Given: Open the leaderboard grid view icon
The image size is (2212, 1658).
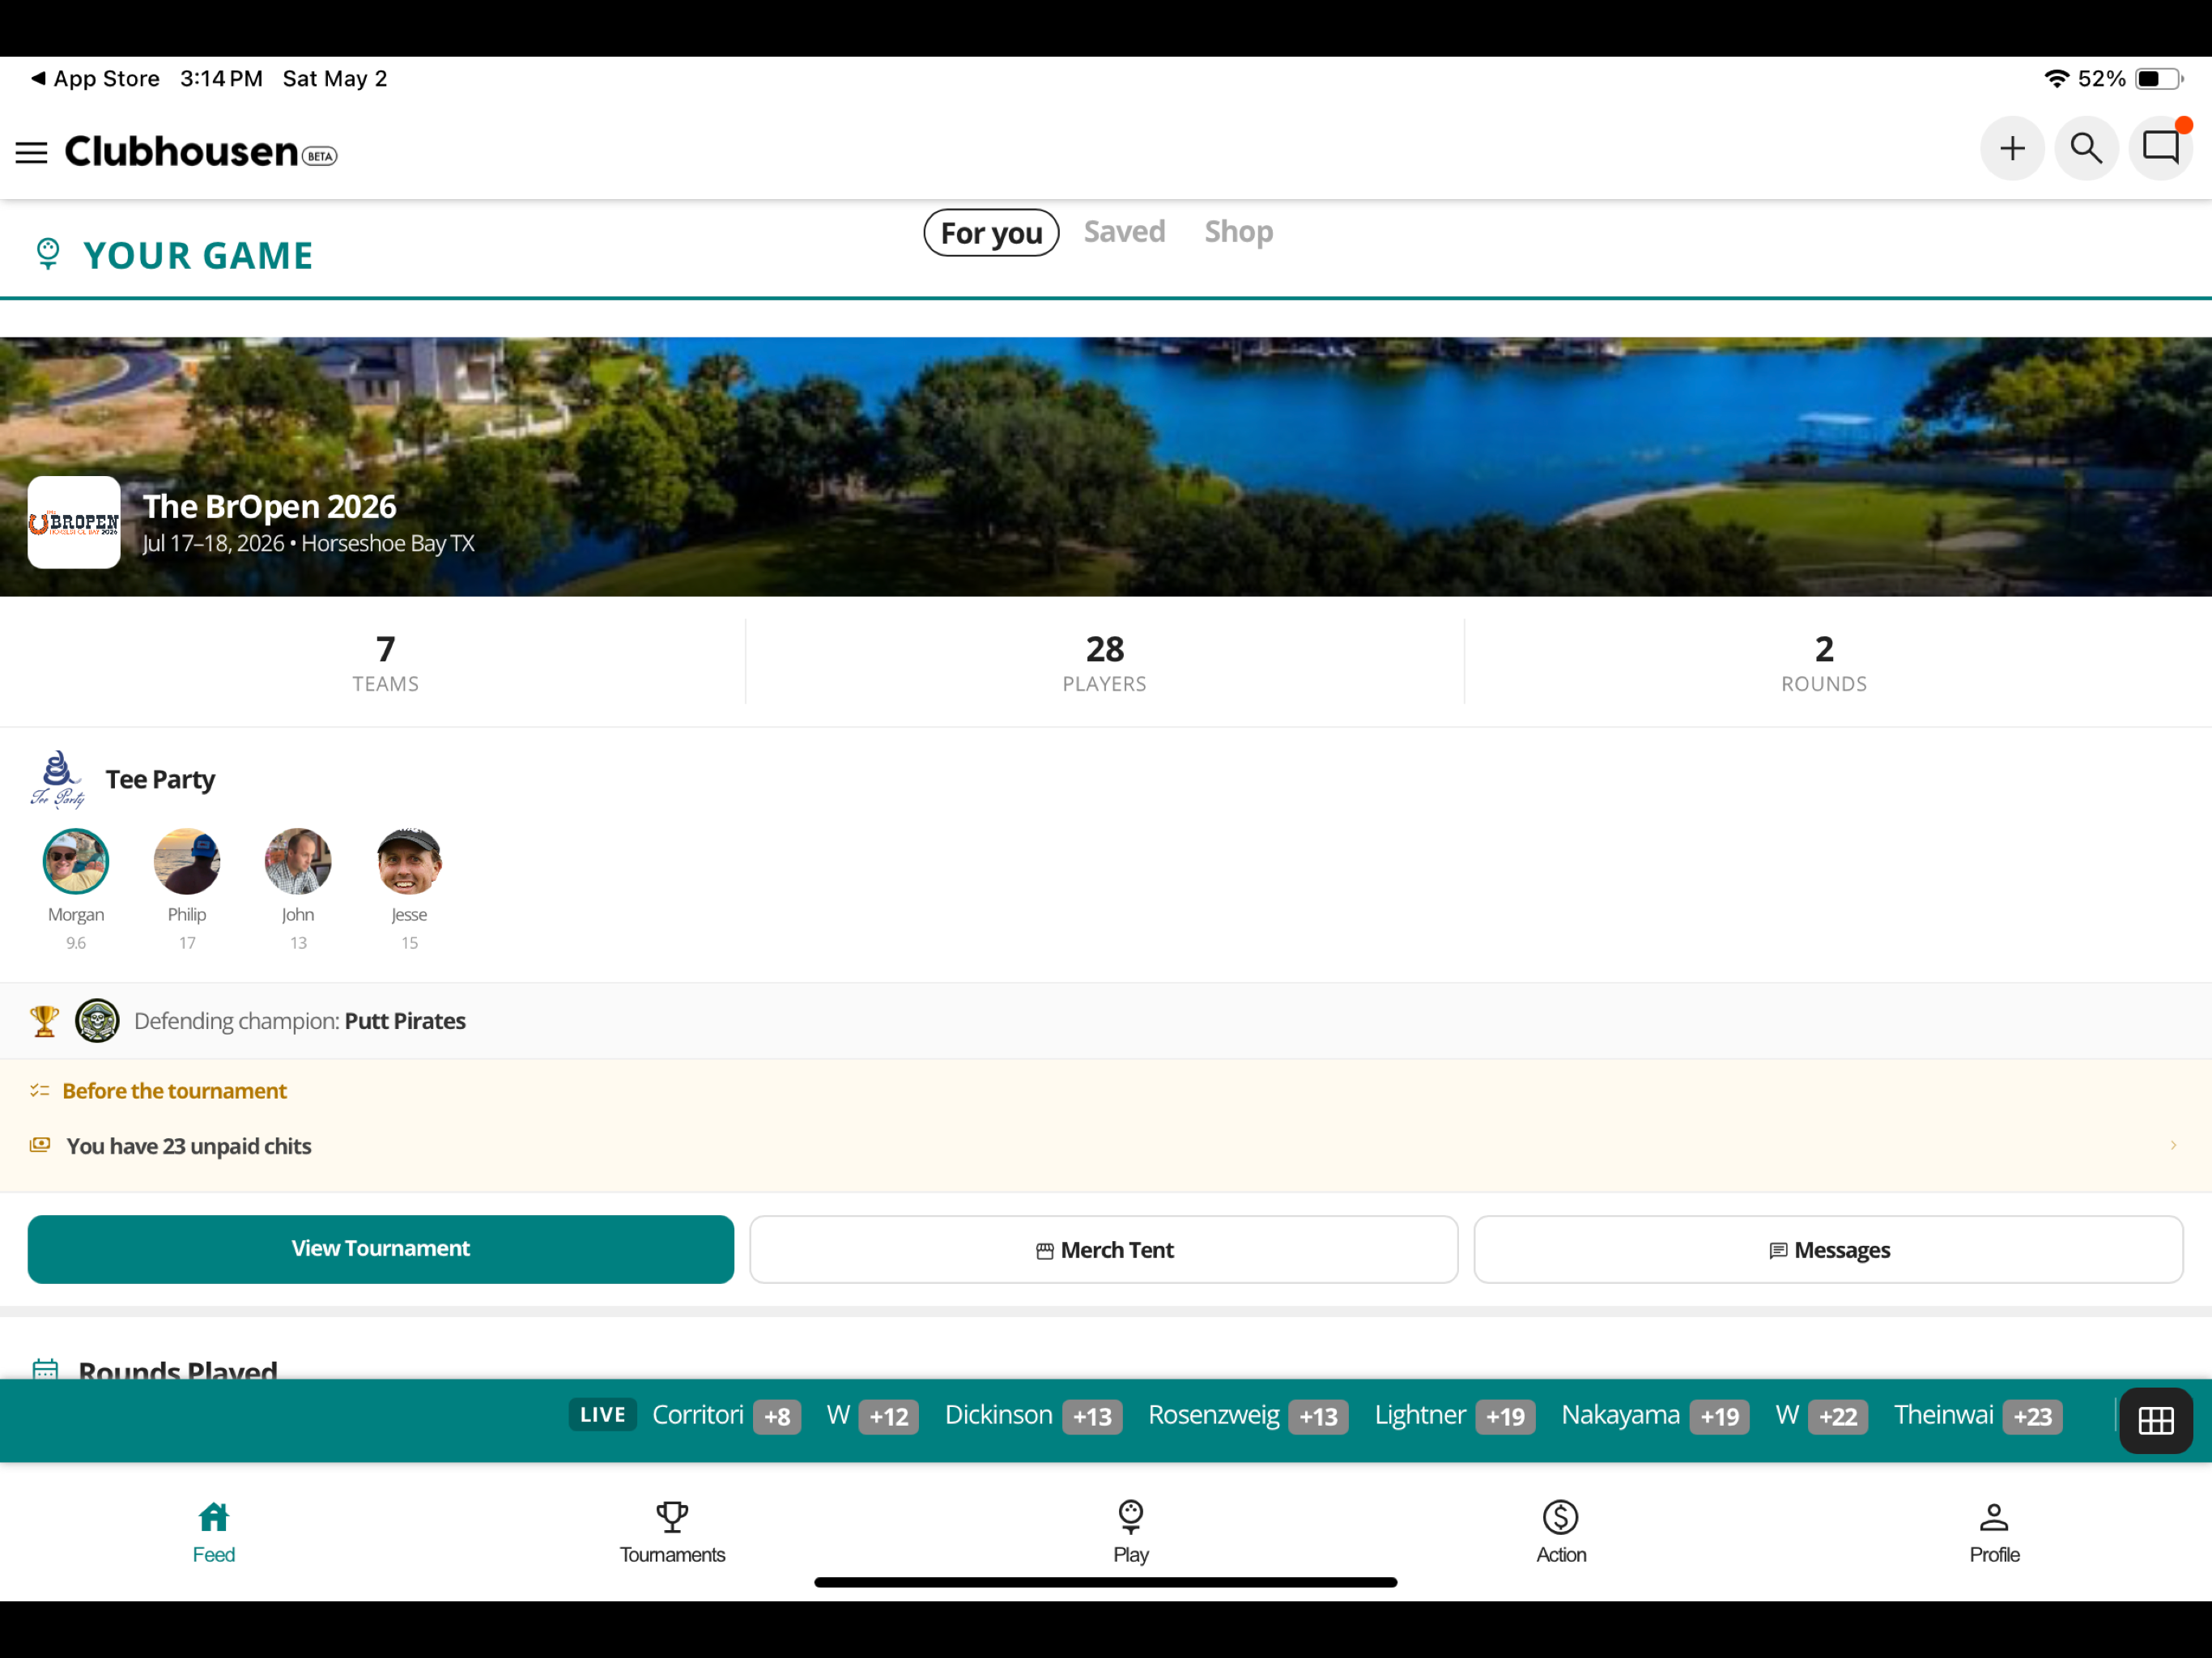Looking at the screenshot, I should pyautogui.click(x=2155, y=1420).
